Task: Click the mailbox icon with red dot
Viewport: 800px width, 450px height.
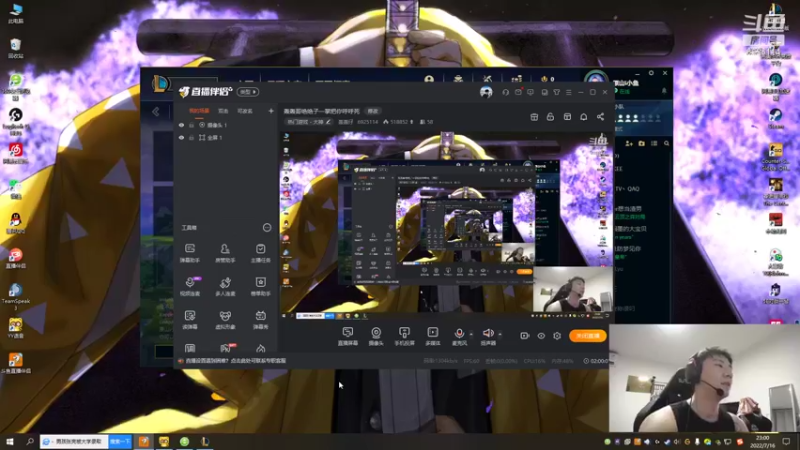Action: click(x=518, y=92)
